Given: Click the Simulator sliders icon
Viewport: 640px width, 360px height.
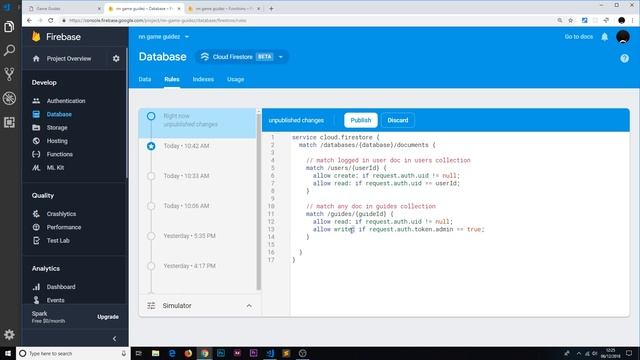Looking at the screenshot, I should (x=151, y=306).
